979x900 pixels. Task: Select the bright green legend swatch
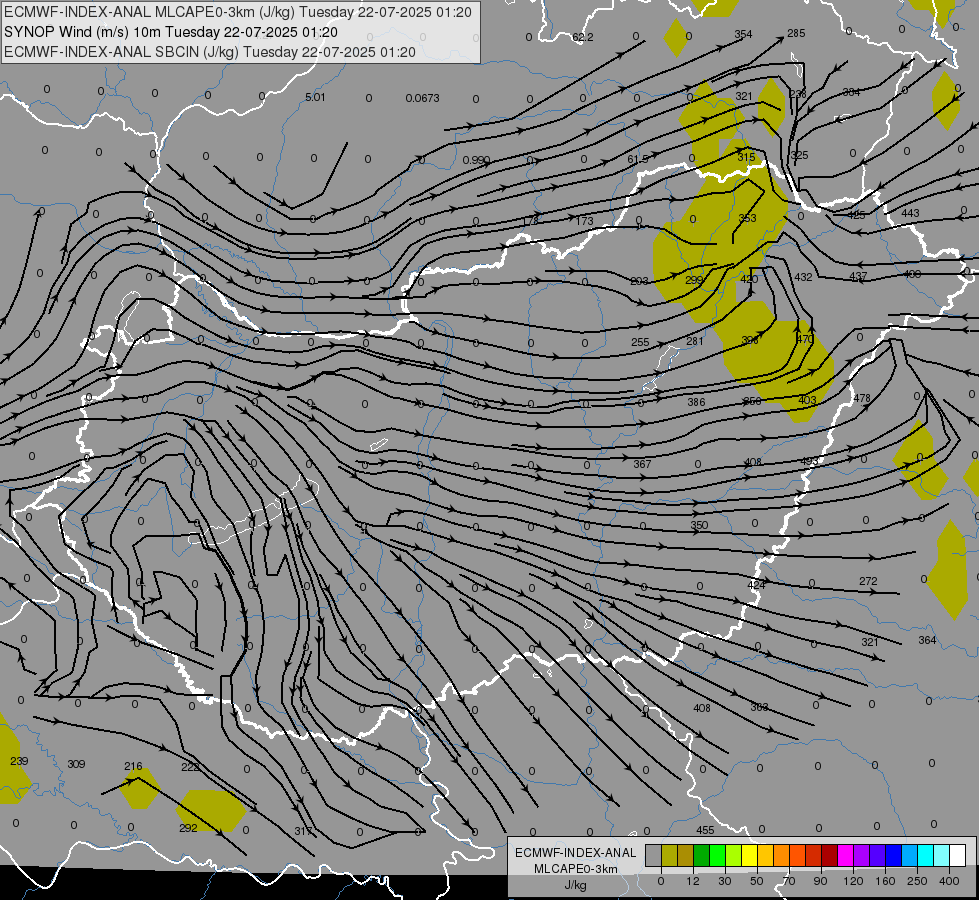pos(717,855)
